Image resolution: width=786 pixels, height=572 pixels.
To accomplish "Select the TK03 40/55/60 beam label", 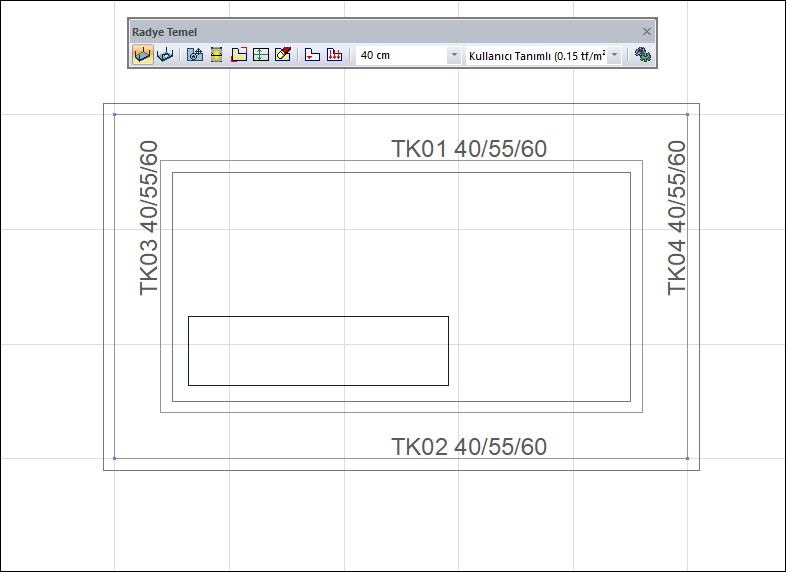I will [x=148, y=218].
